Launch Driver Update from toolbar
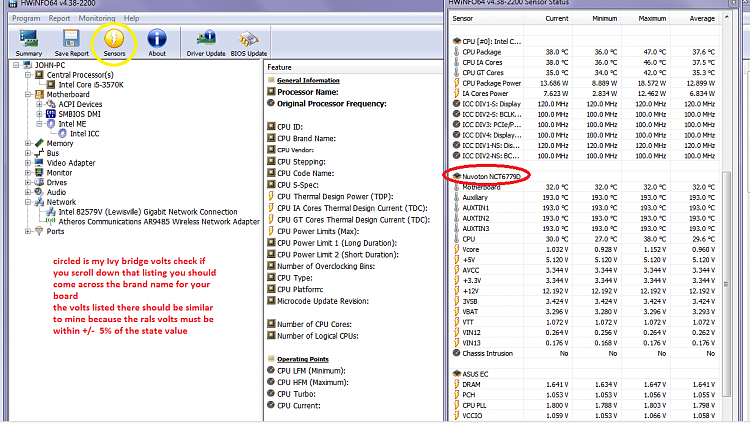Viewport: 750px width, 423px height. pyautogui.click(x=206, y=43)
